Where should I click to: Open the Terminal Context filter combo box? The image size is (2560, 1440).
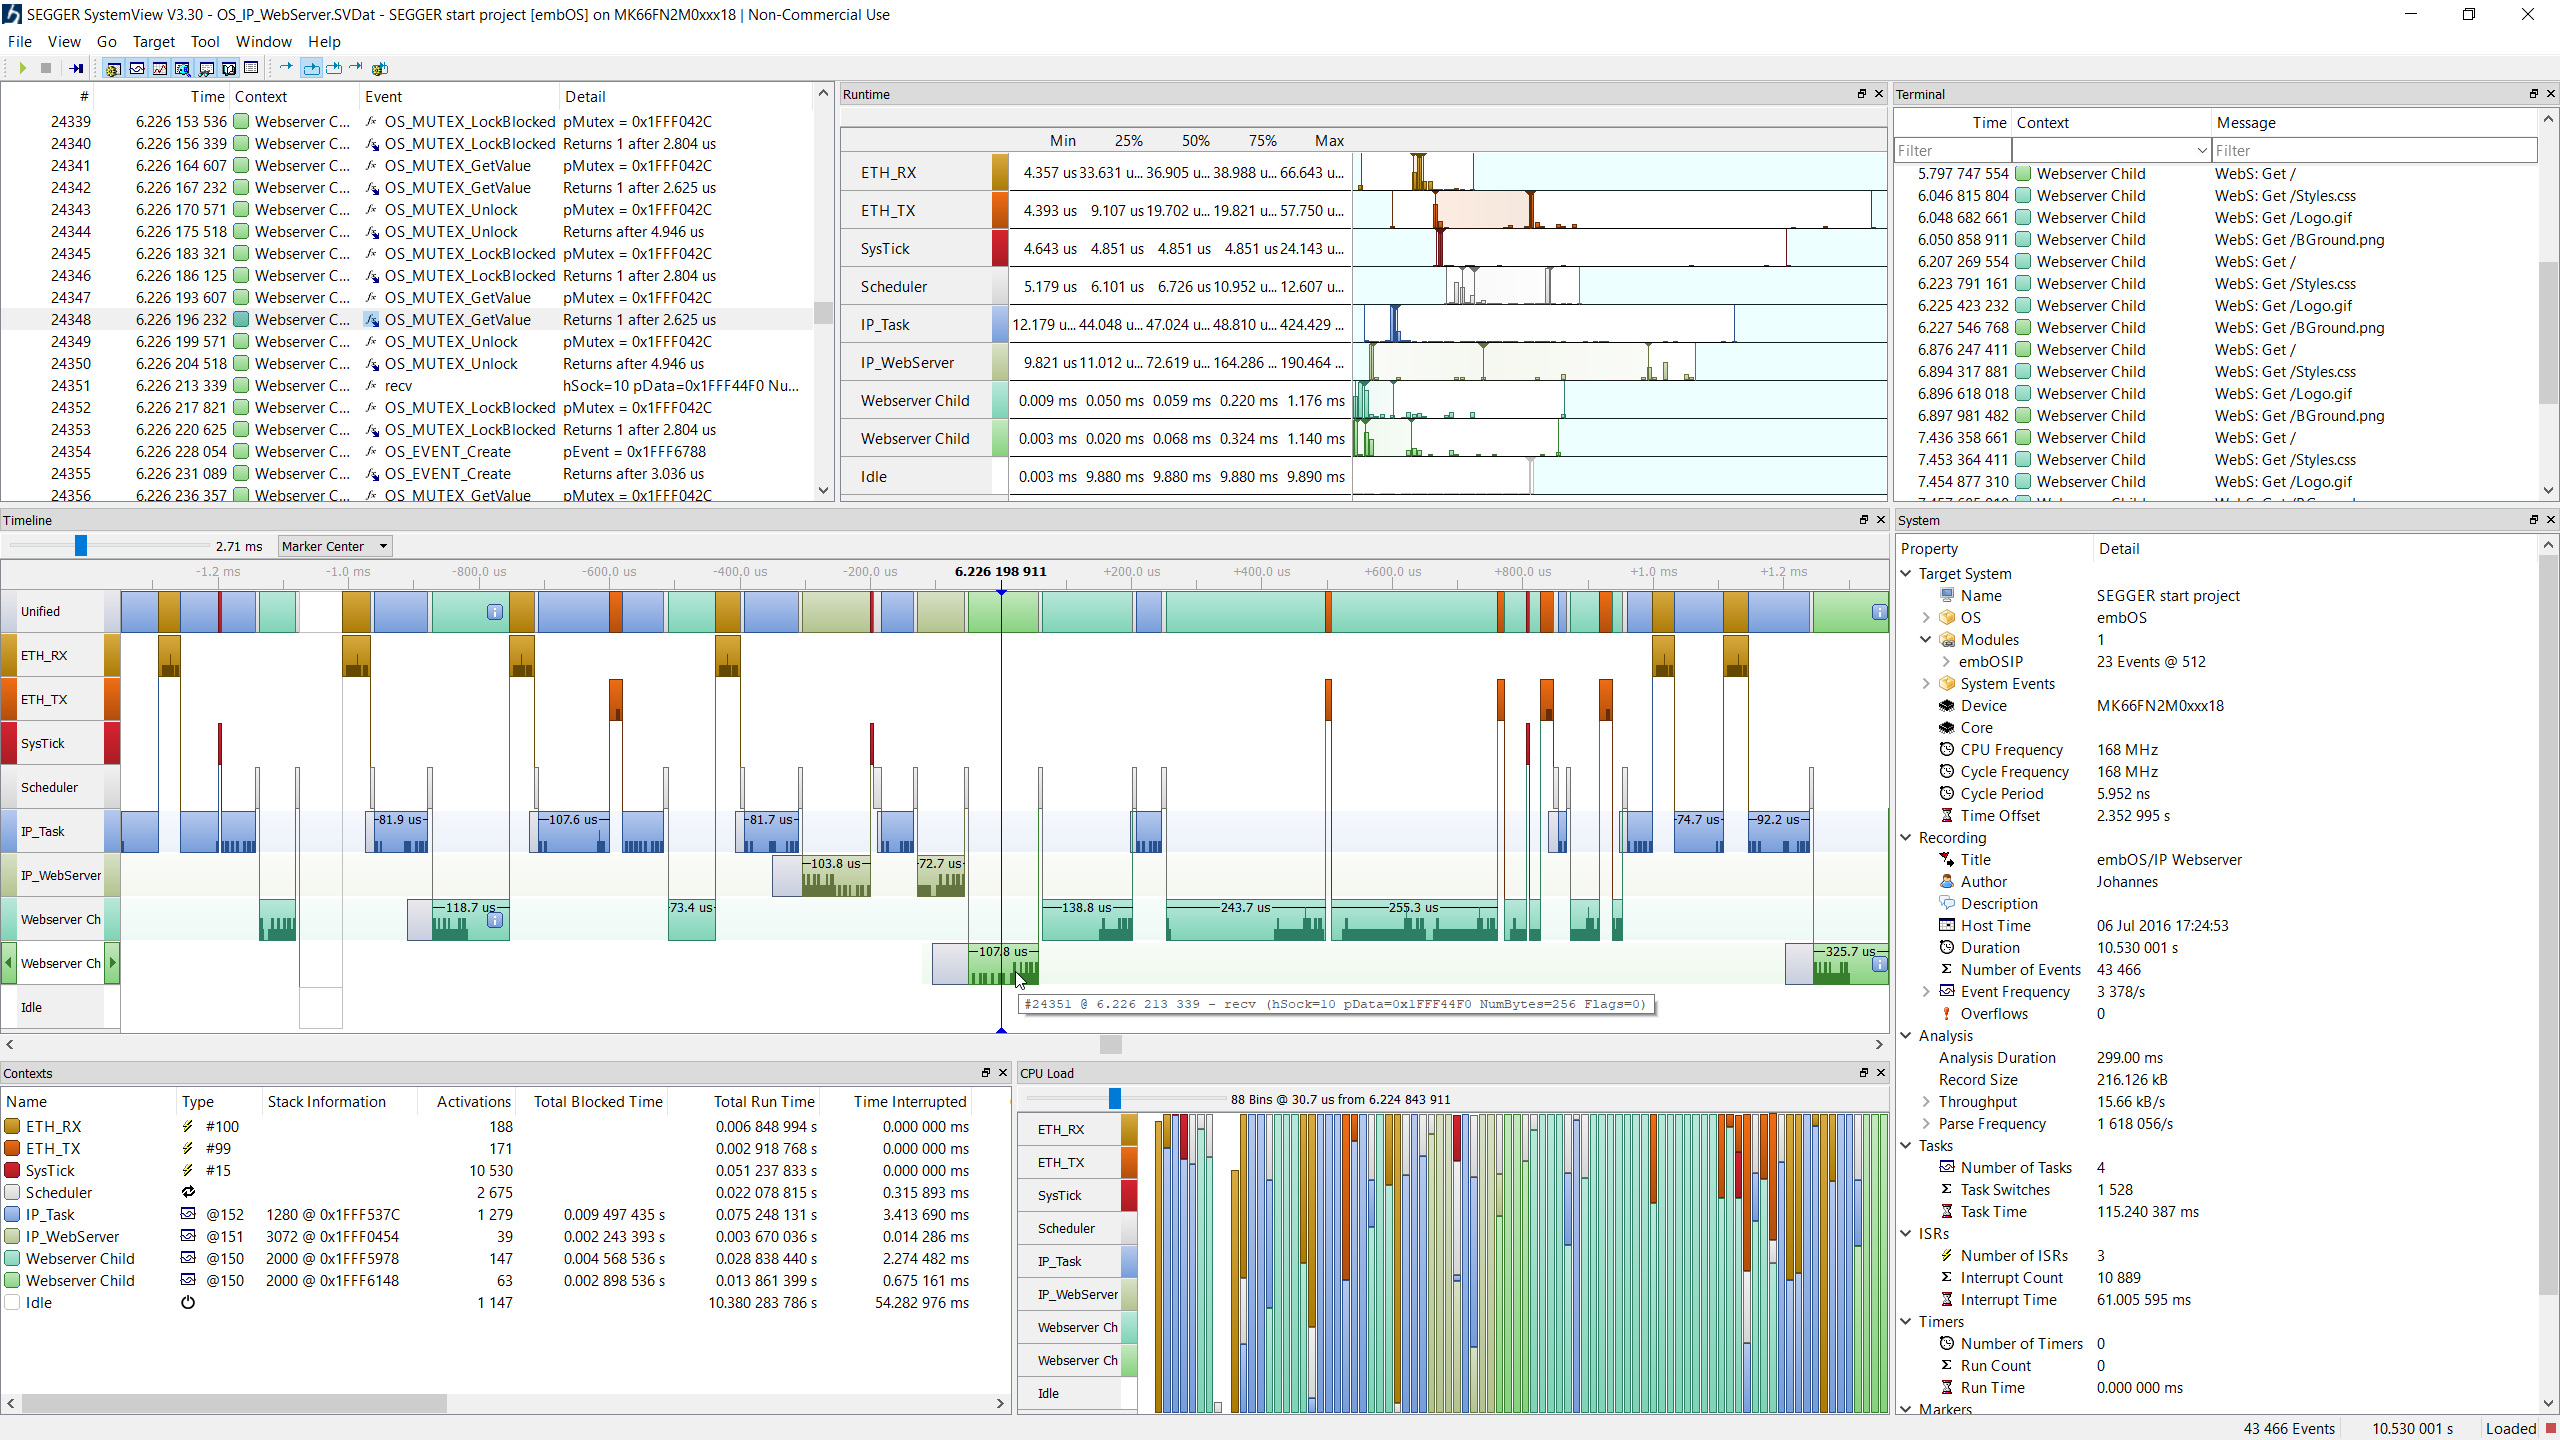pos(2111,151)
